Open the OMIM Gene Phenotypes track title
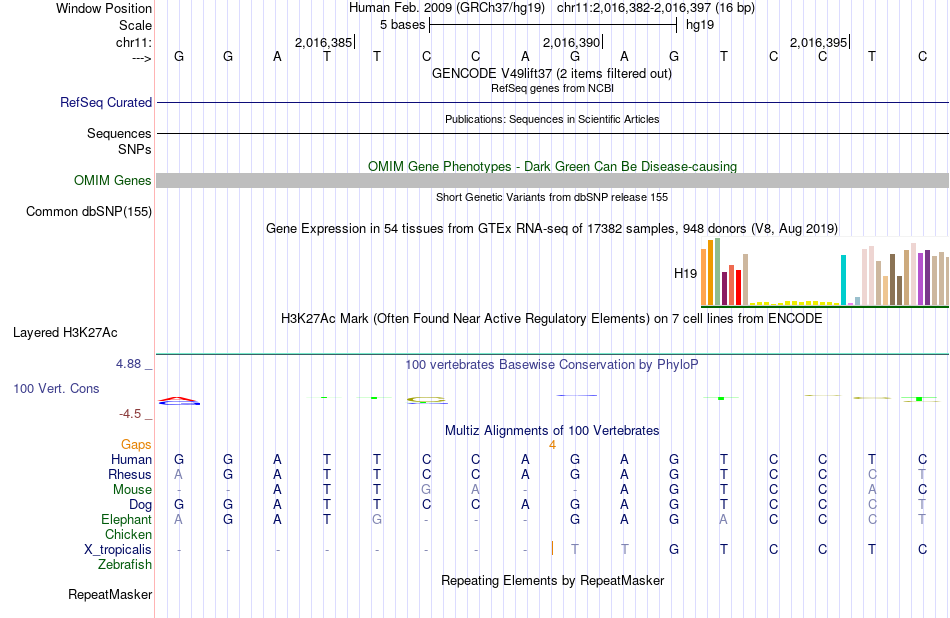This screenshot has height=618, width=950. click(x=552, y=167)
